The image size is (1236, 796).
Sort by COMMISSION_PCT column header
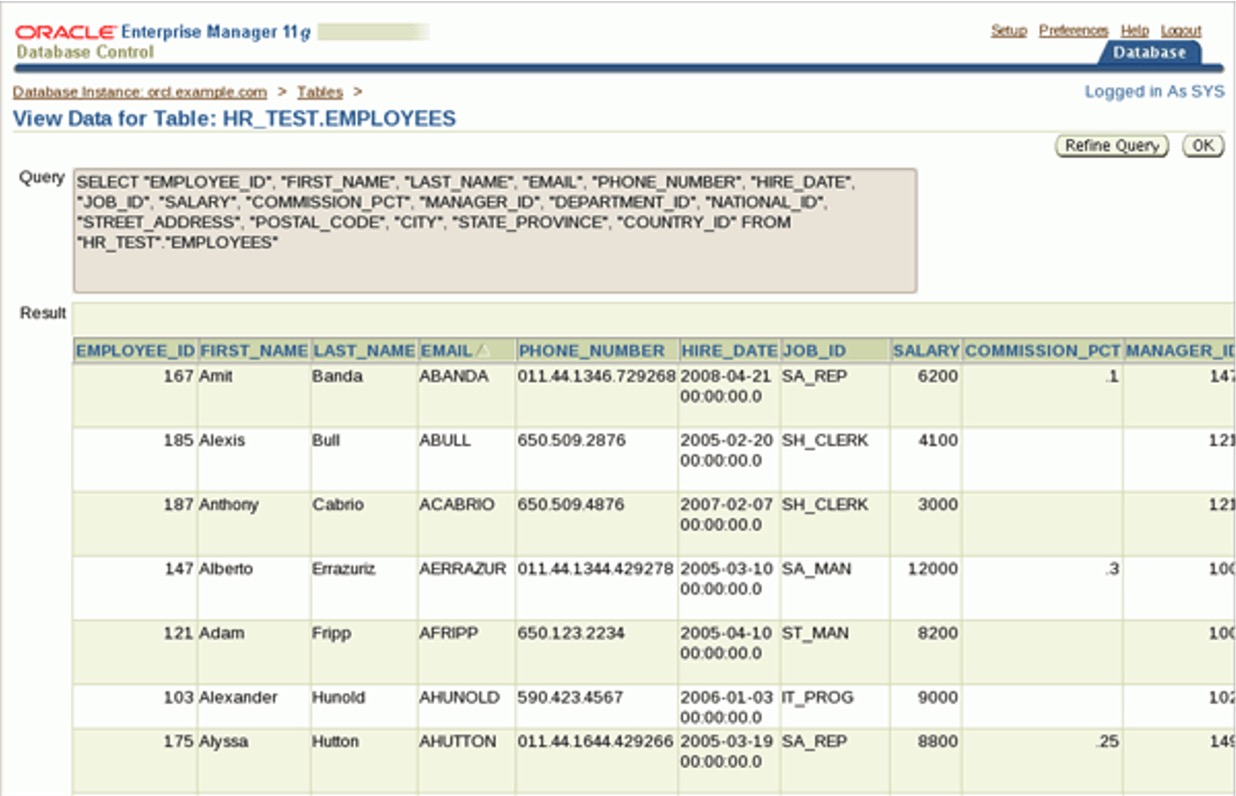coord(1044,351)
